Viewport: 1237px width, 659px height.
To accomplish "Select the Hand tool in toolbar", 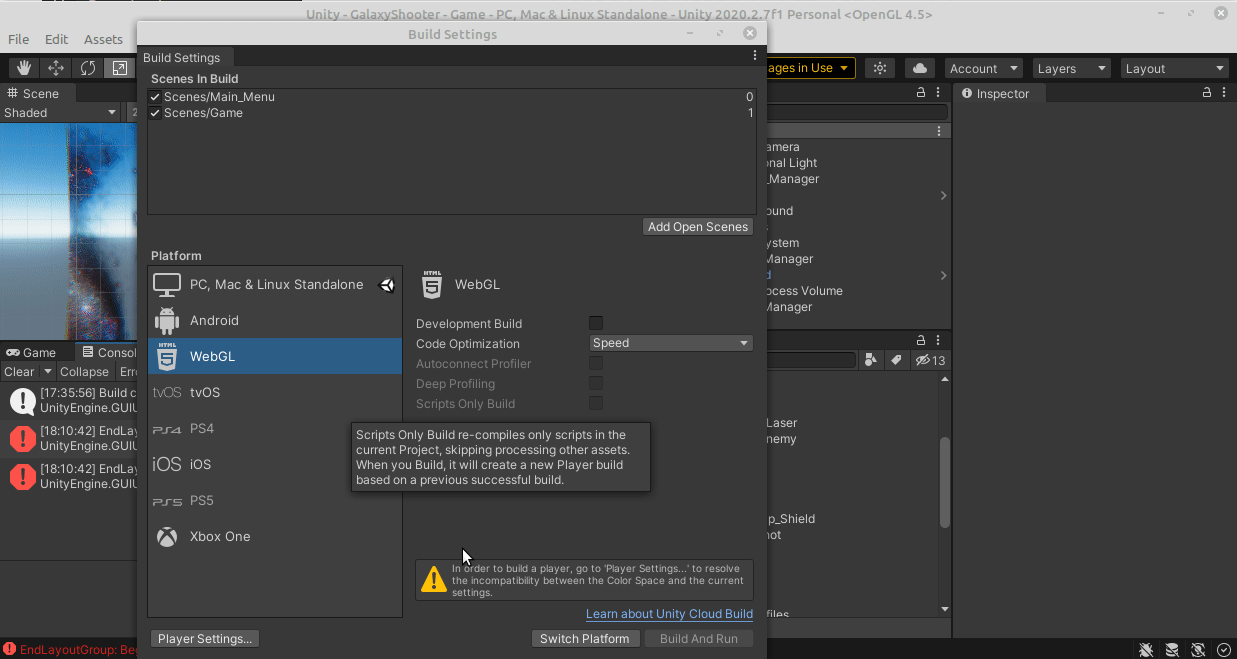I will click(24, 68).
